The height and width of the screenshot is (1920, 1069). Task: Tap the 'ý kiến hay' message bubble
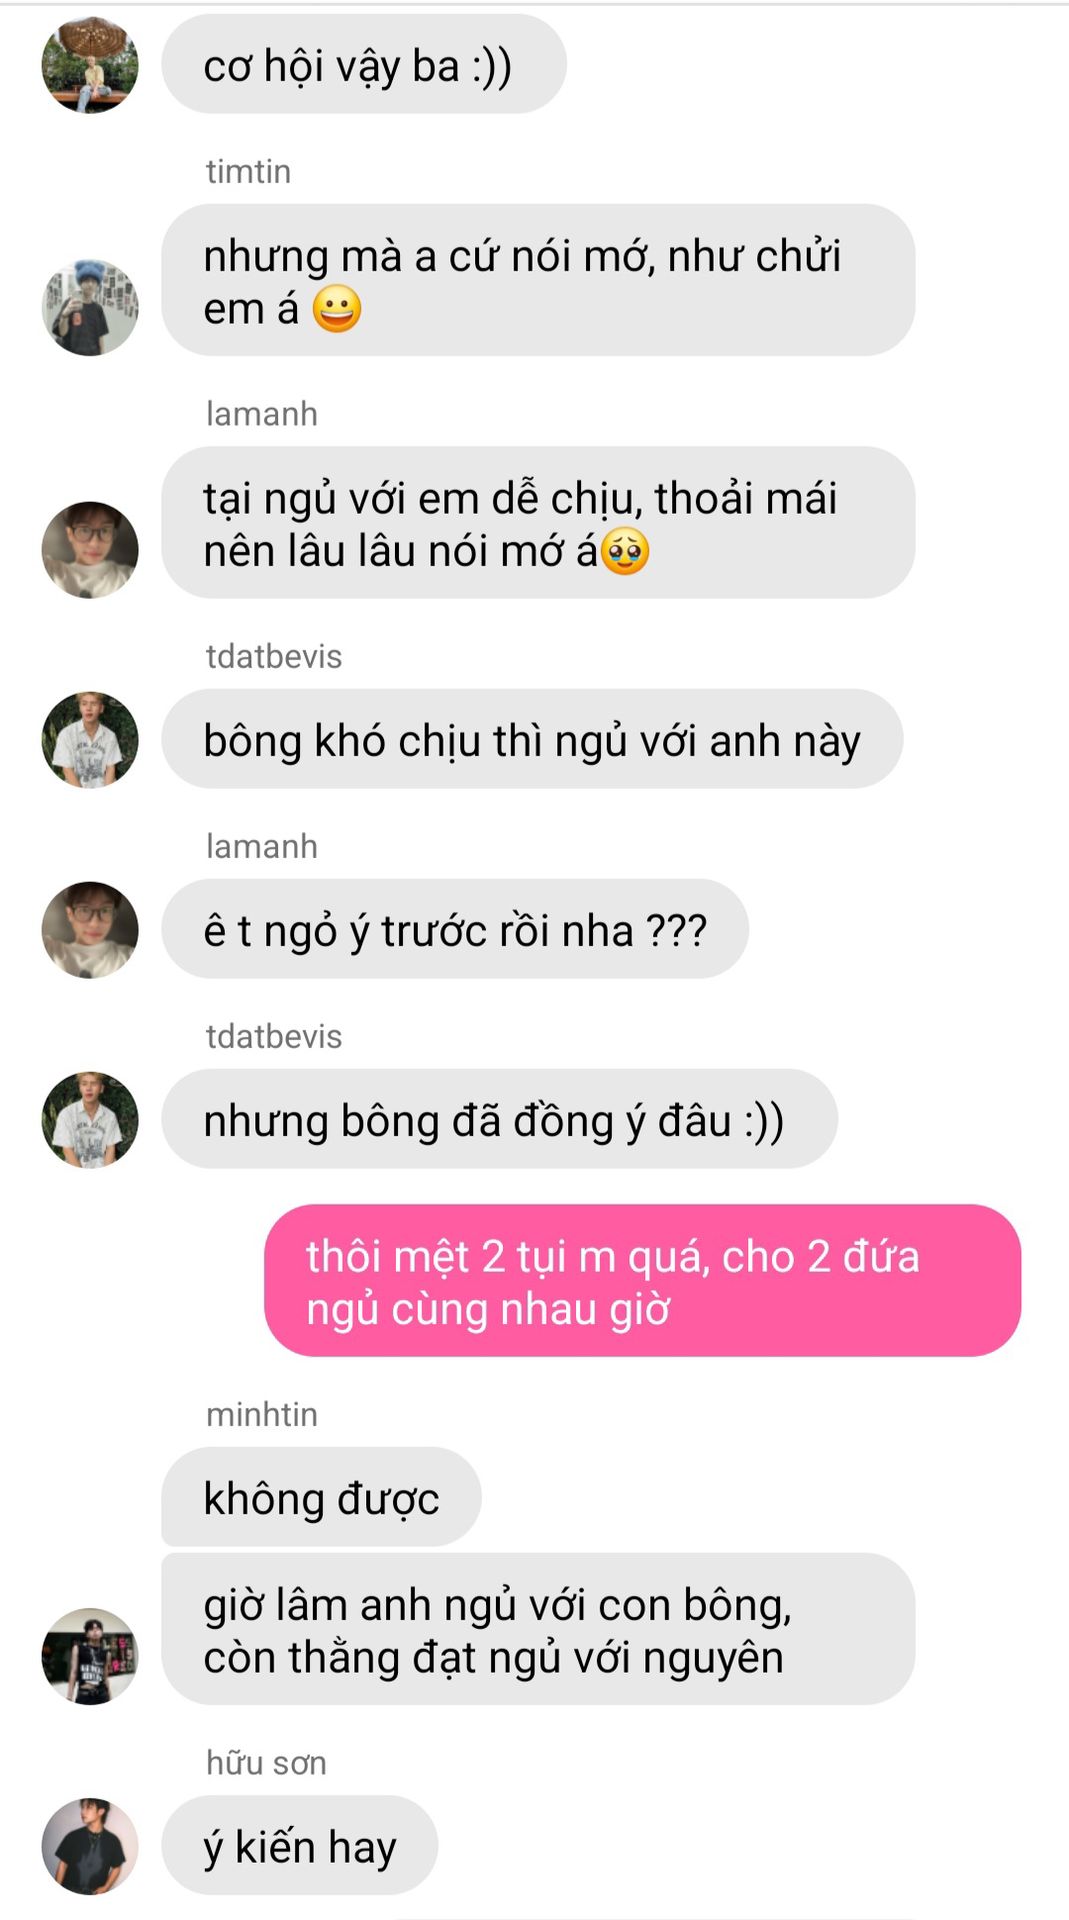[x=300, y=1845]
